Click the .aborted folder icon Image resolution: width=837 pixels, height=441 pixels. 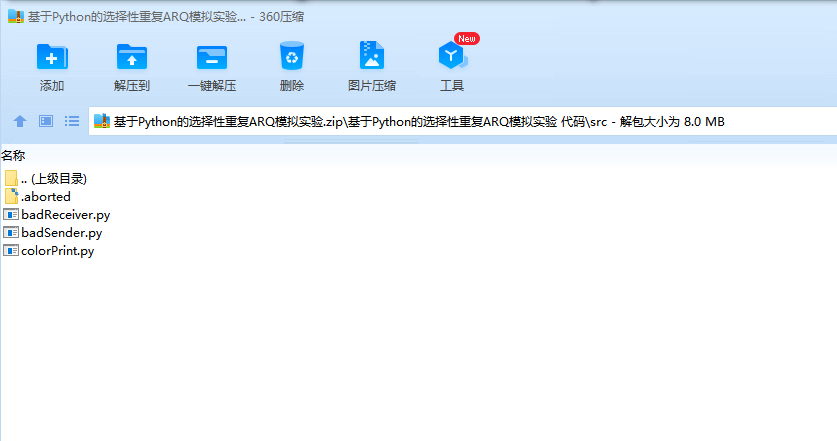click(11, 196)
